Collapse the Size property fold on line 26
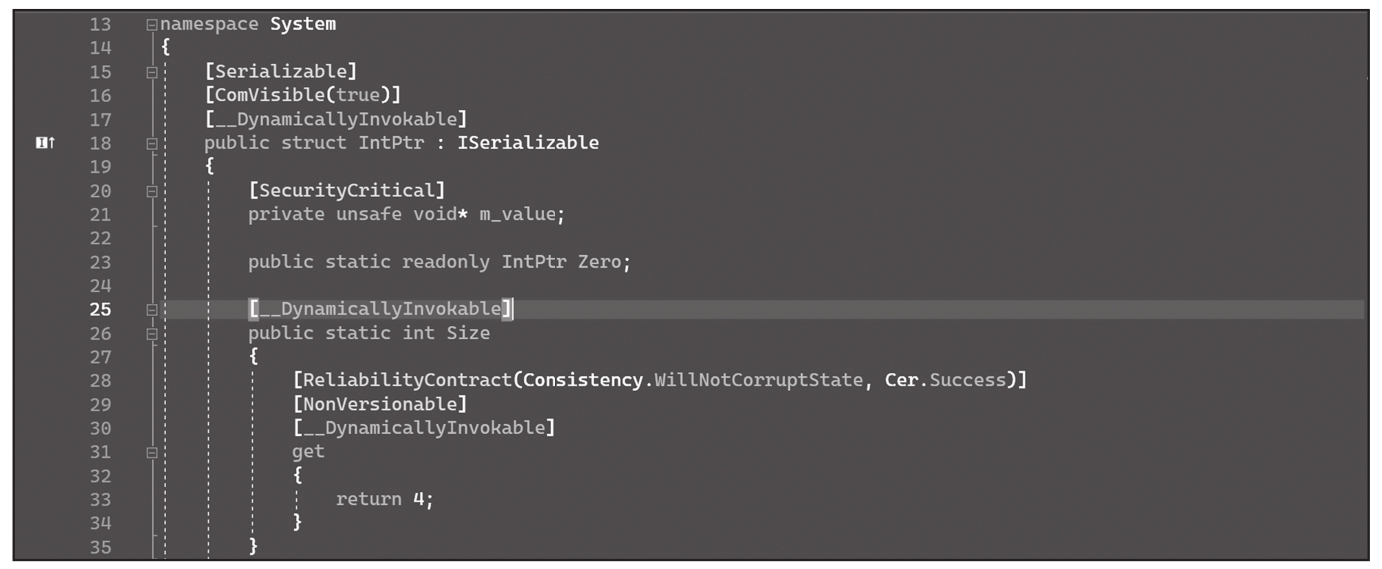The width and height of the screenshot is (1382, 569). (x=151, y=334)
